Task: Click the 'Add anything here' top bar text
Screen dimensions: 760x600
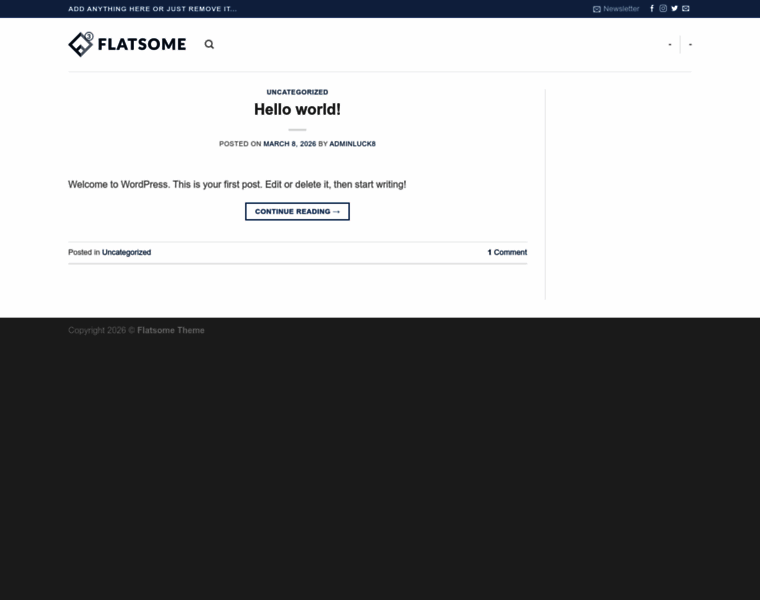Action: [x=153, y=9]
